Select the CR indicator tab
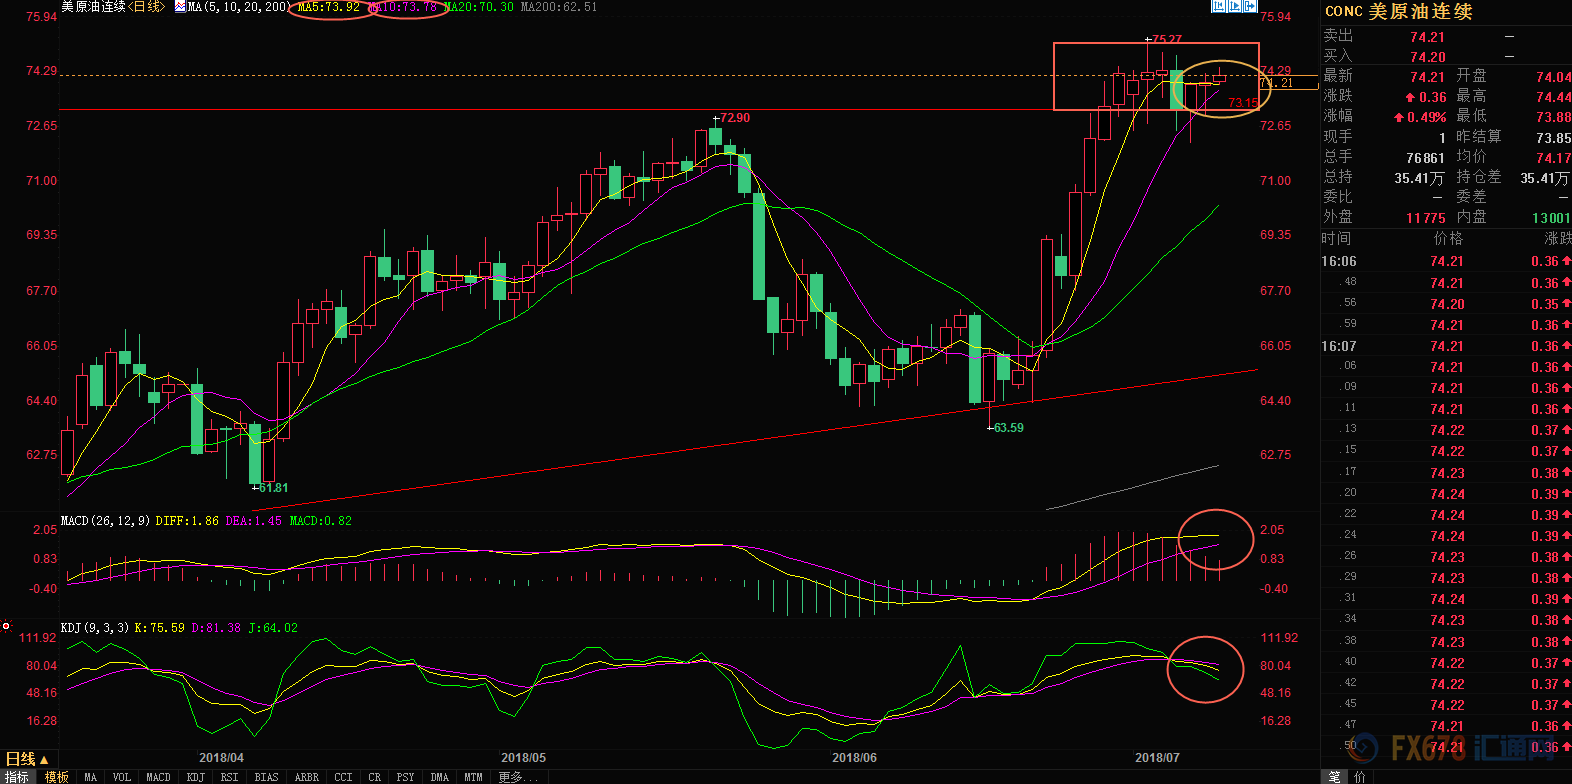Image resolution: width=1572 pixels, height=784 pixels. coord(374,777)
